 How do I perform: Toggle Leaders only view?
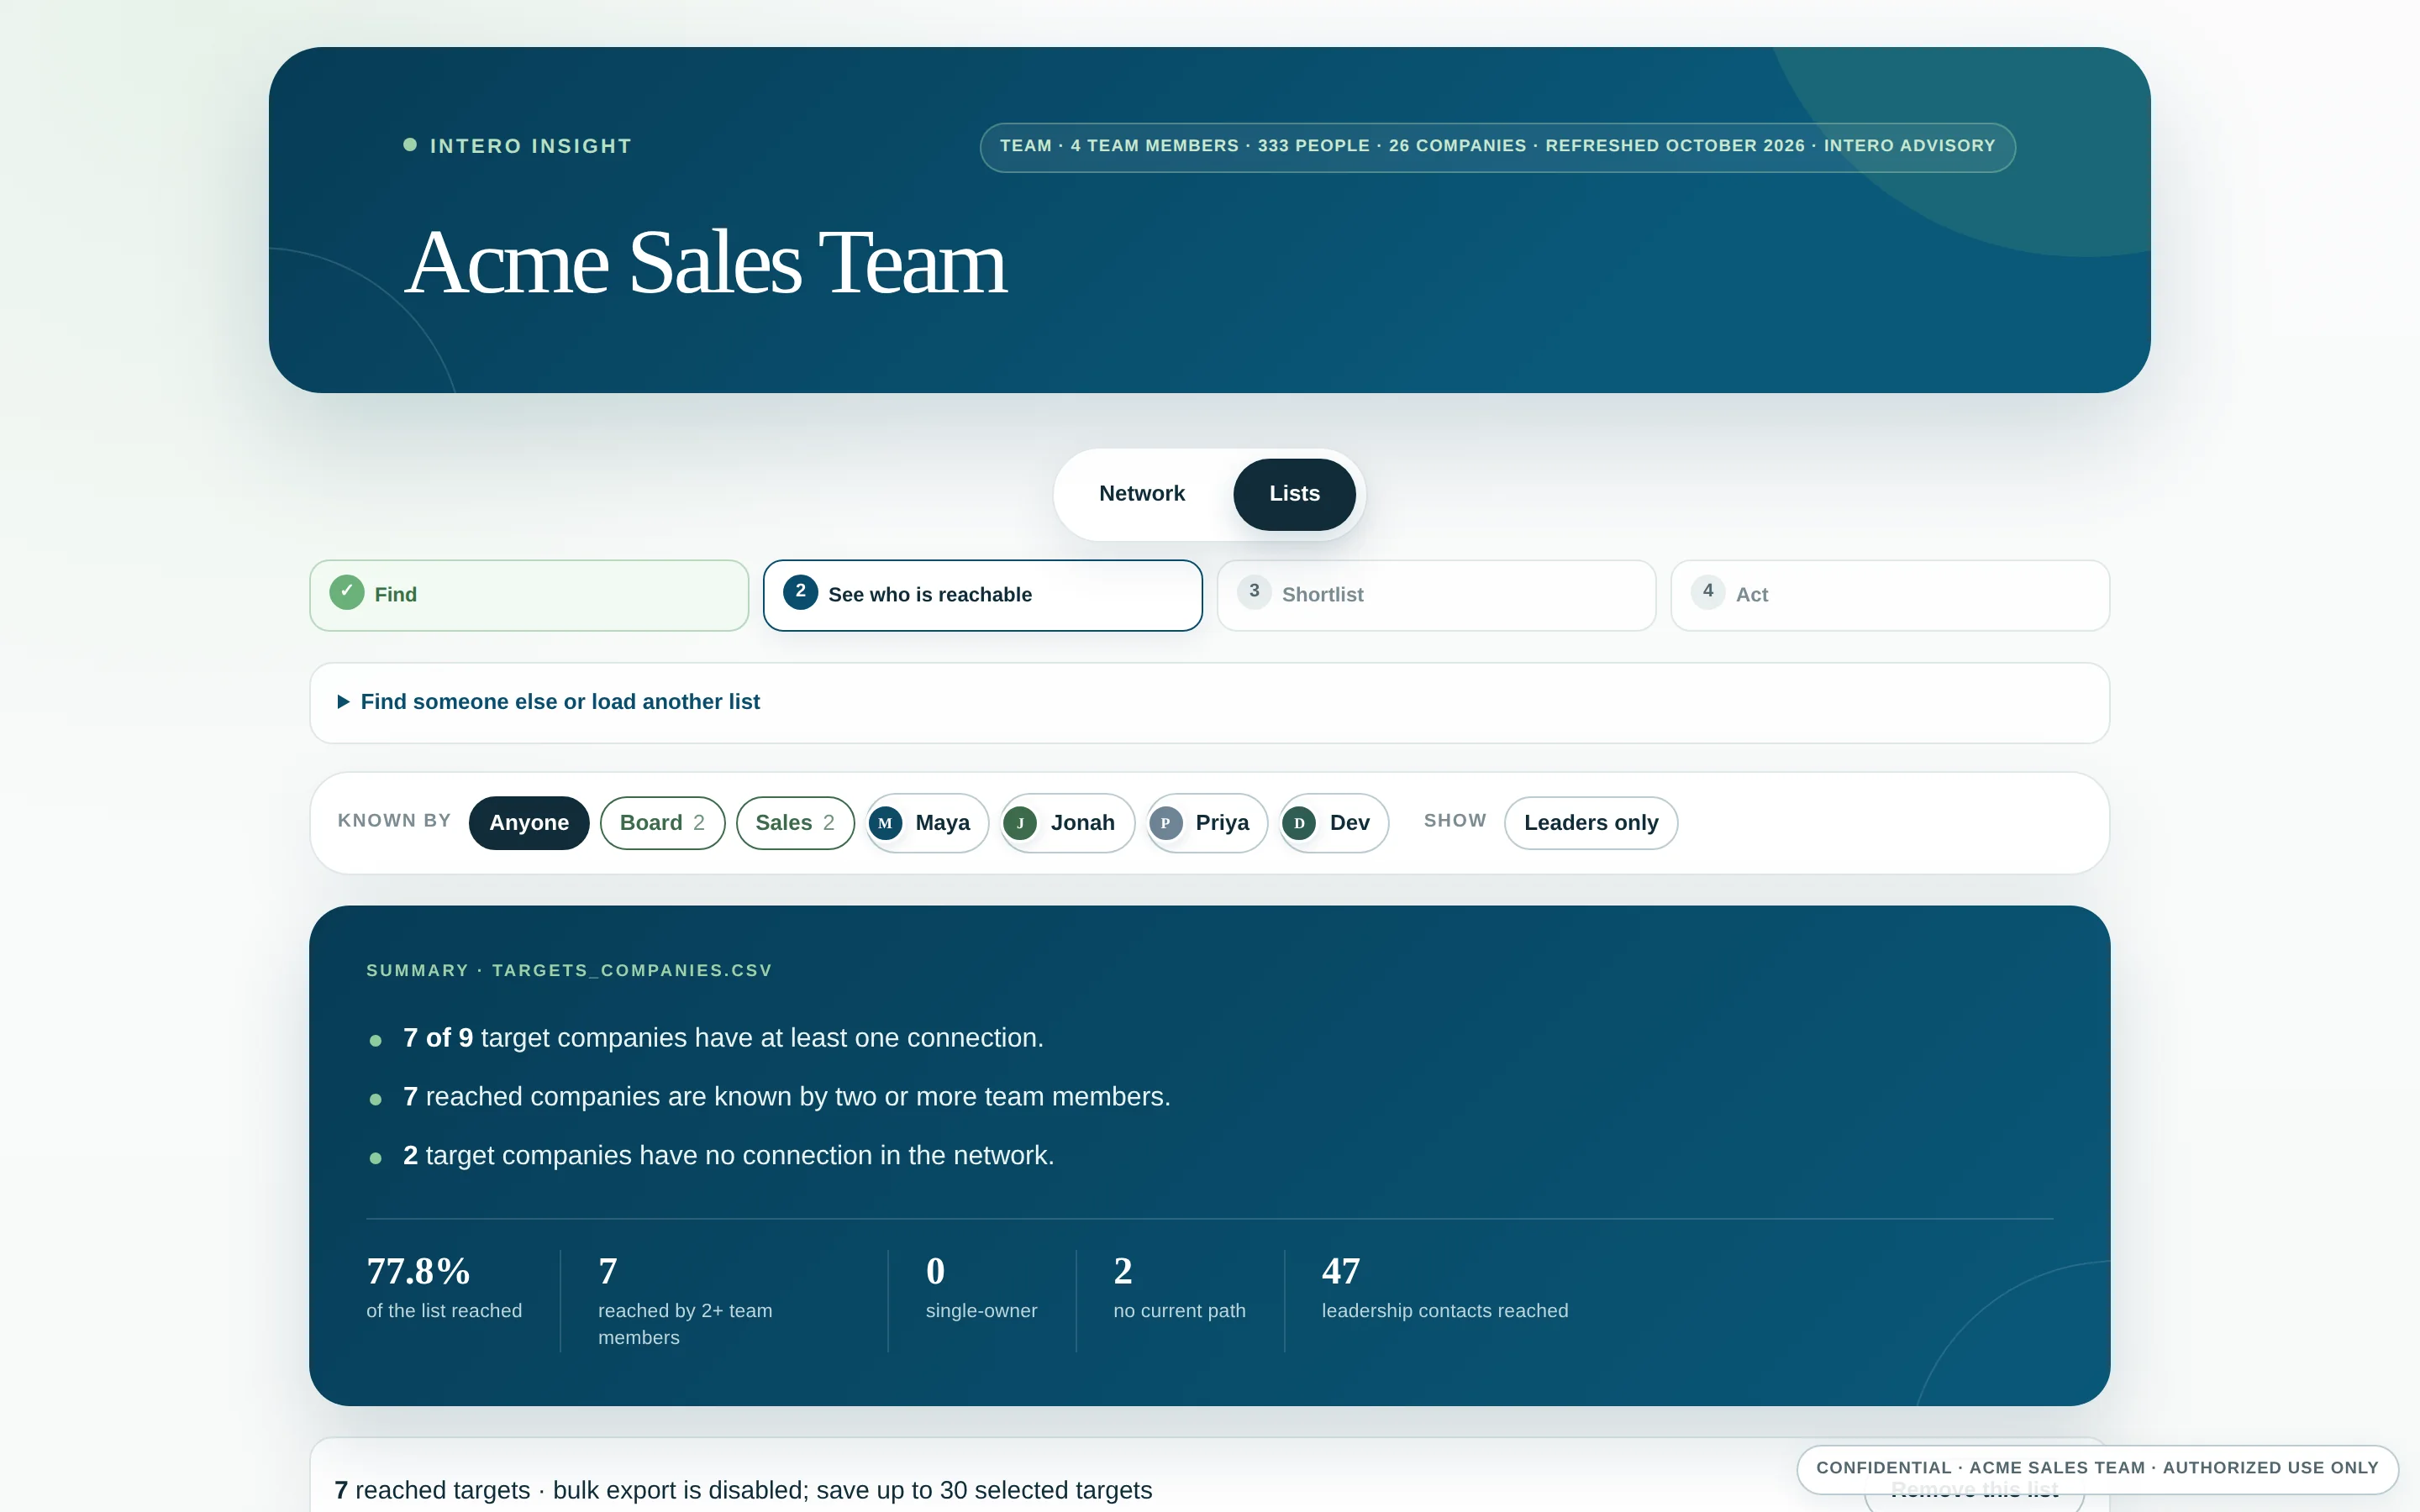click(1591, 823)
